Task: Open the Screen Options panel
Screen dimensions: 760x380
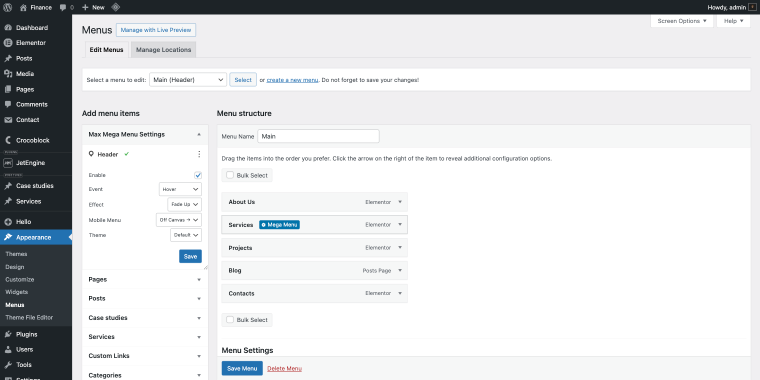Action: [x=682, y=21]
